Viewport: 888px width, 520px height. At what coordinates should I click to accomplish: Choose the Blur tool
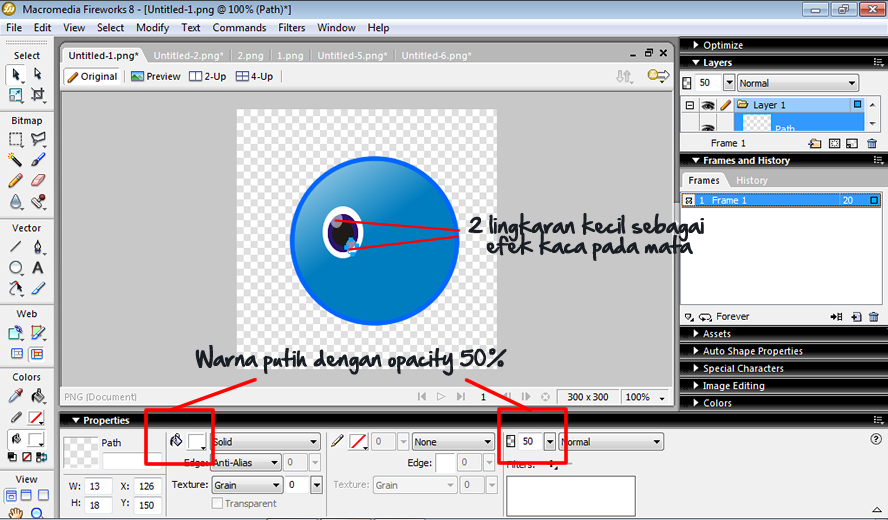pyautogui.click(x=16, y=202)
